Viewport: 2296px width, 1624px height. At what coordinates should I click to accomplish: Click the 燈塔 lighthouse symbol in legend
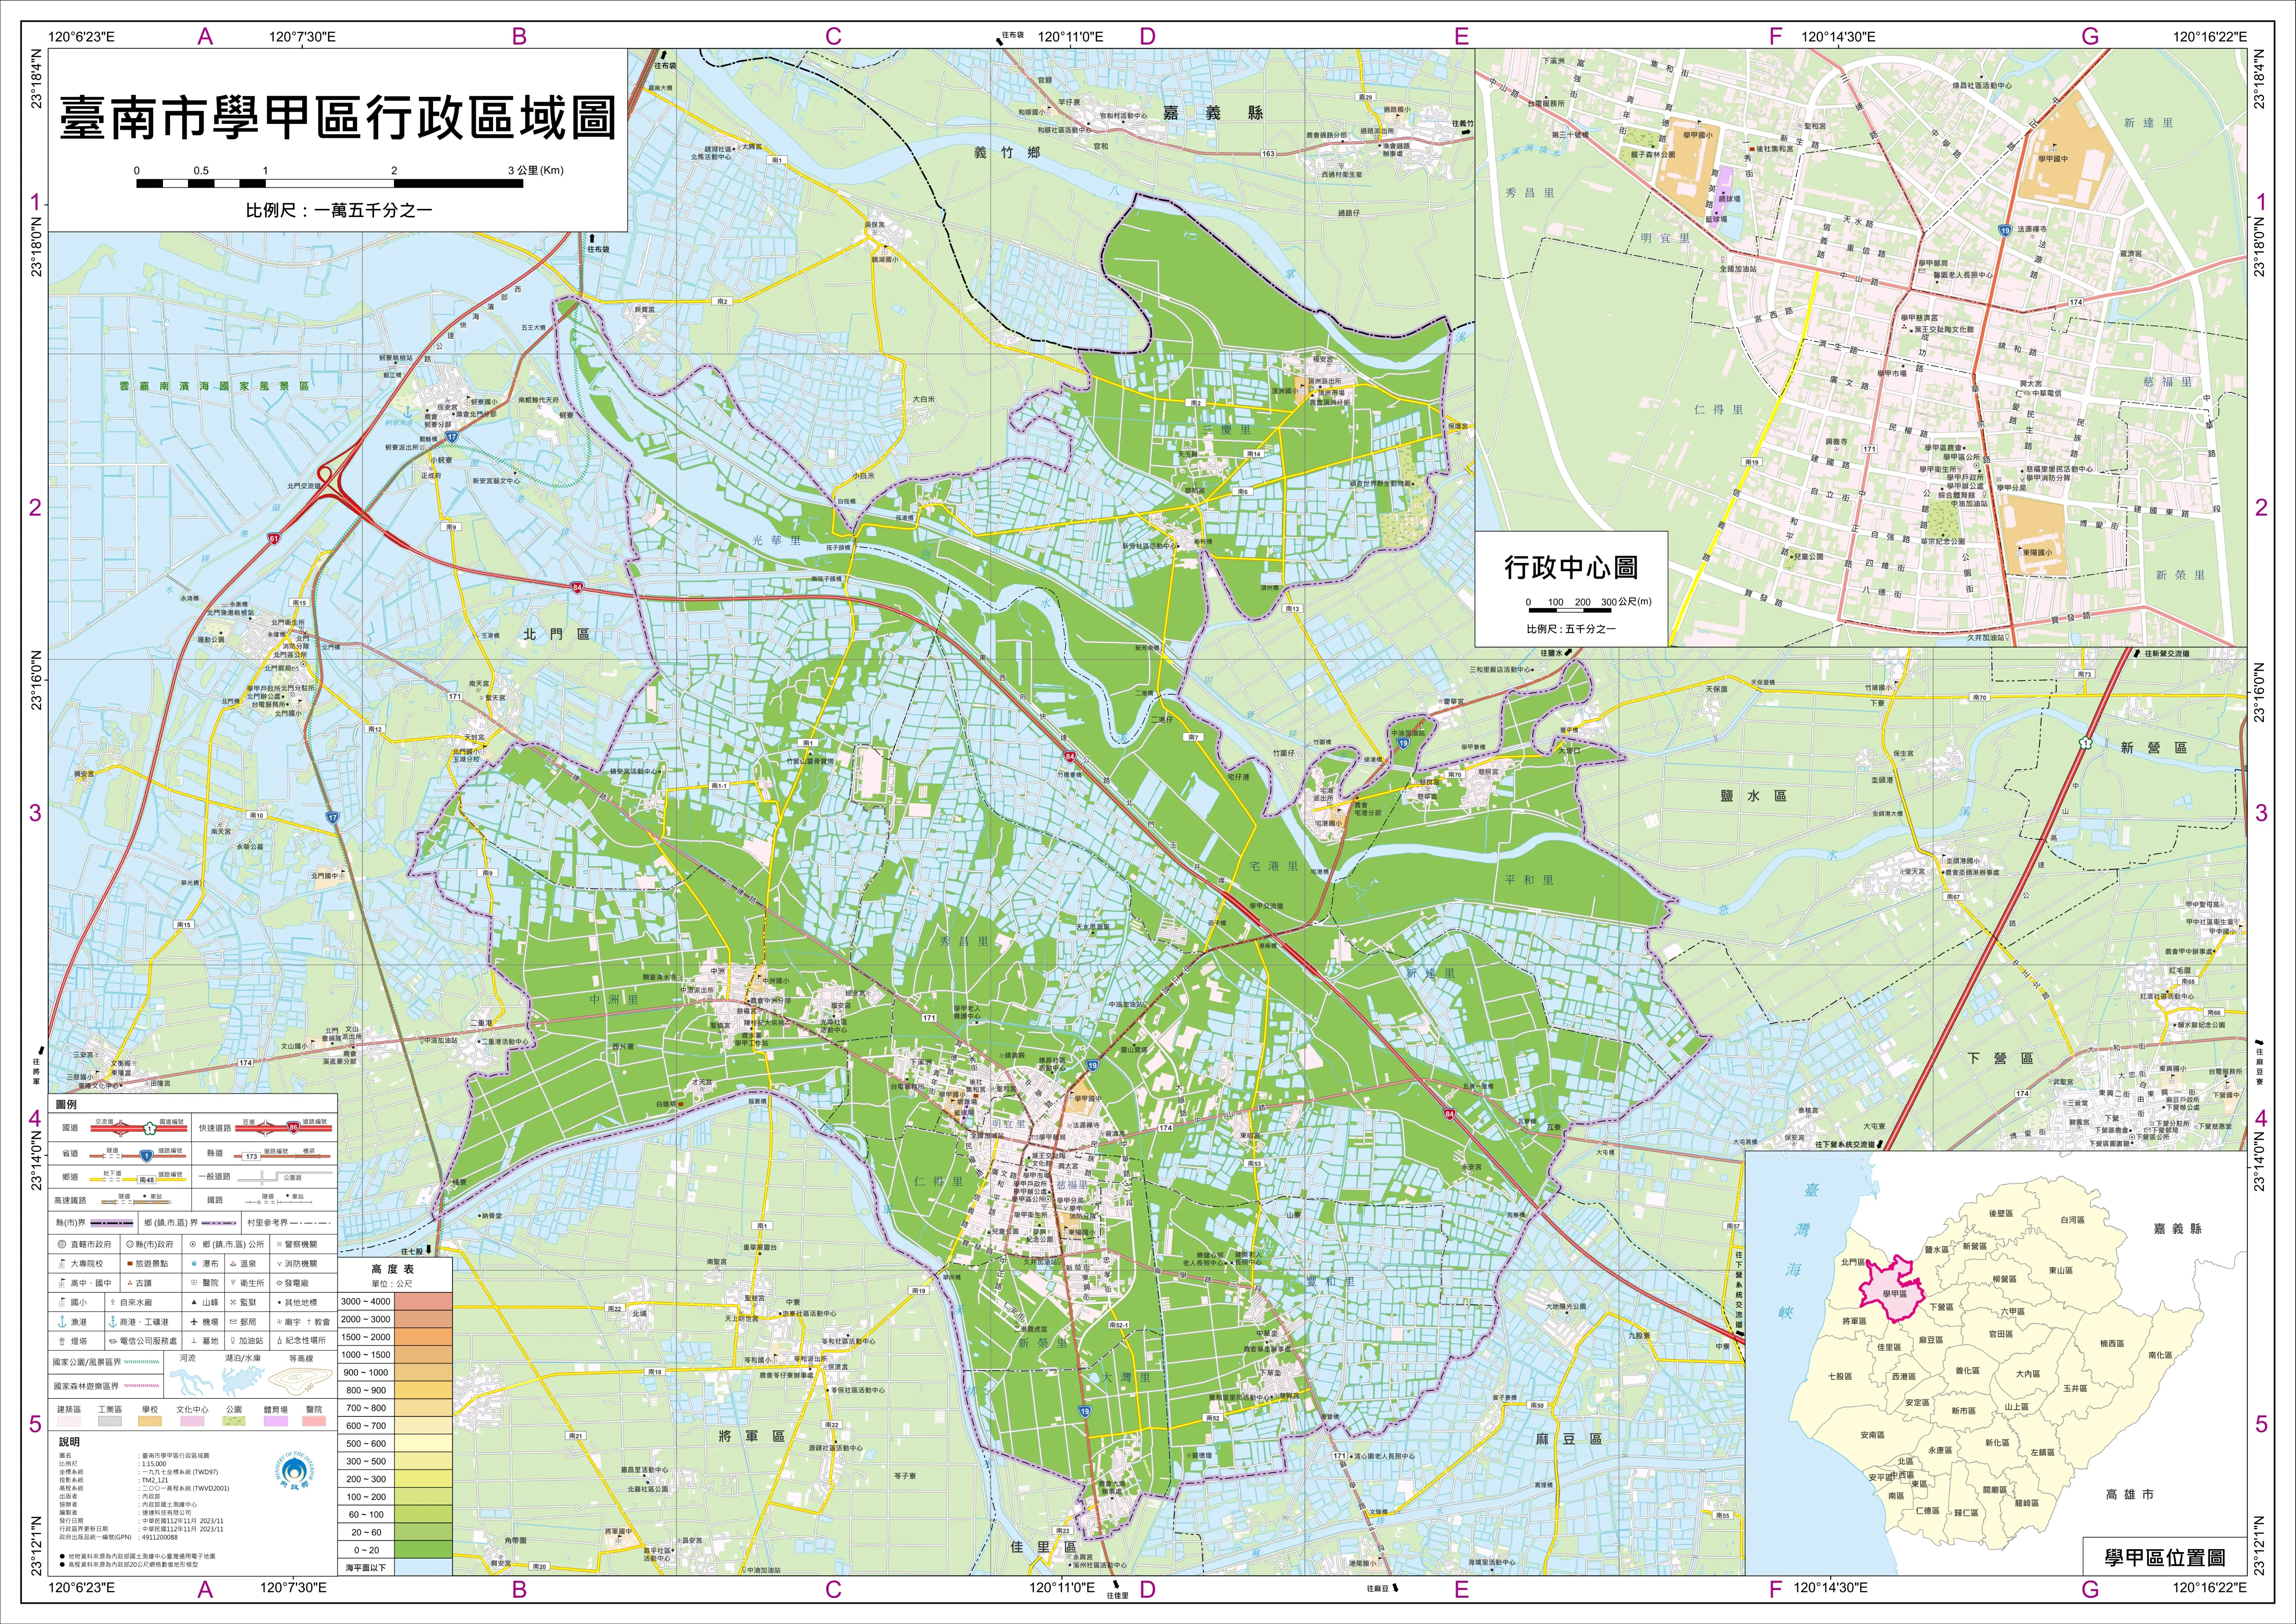[62, 1341]
